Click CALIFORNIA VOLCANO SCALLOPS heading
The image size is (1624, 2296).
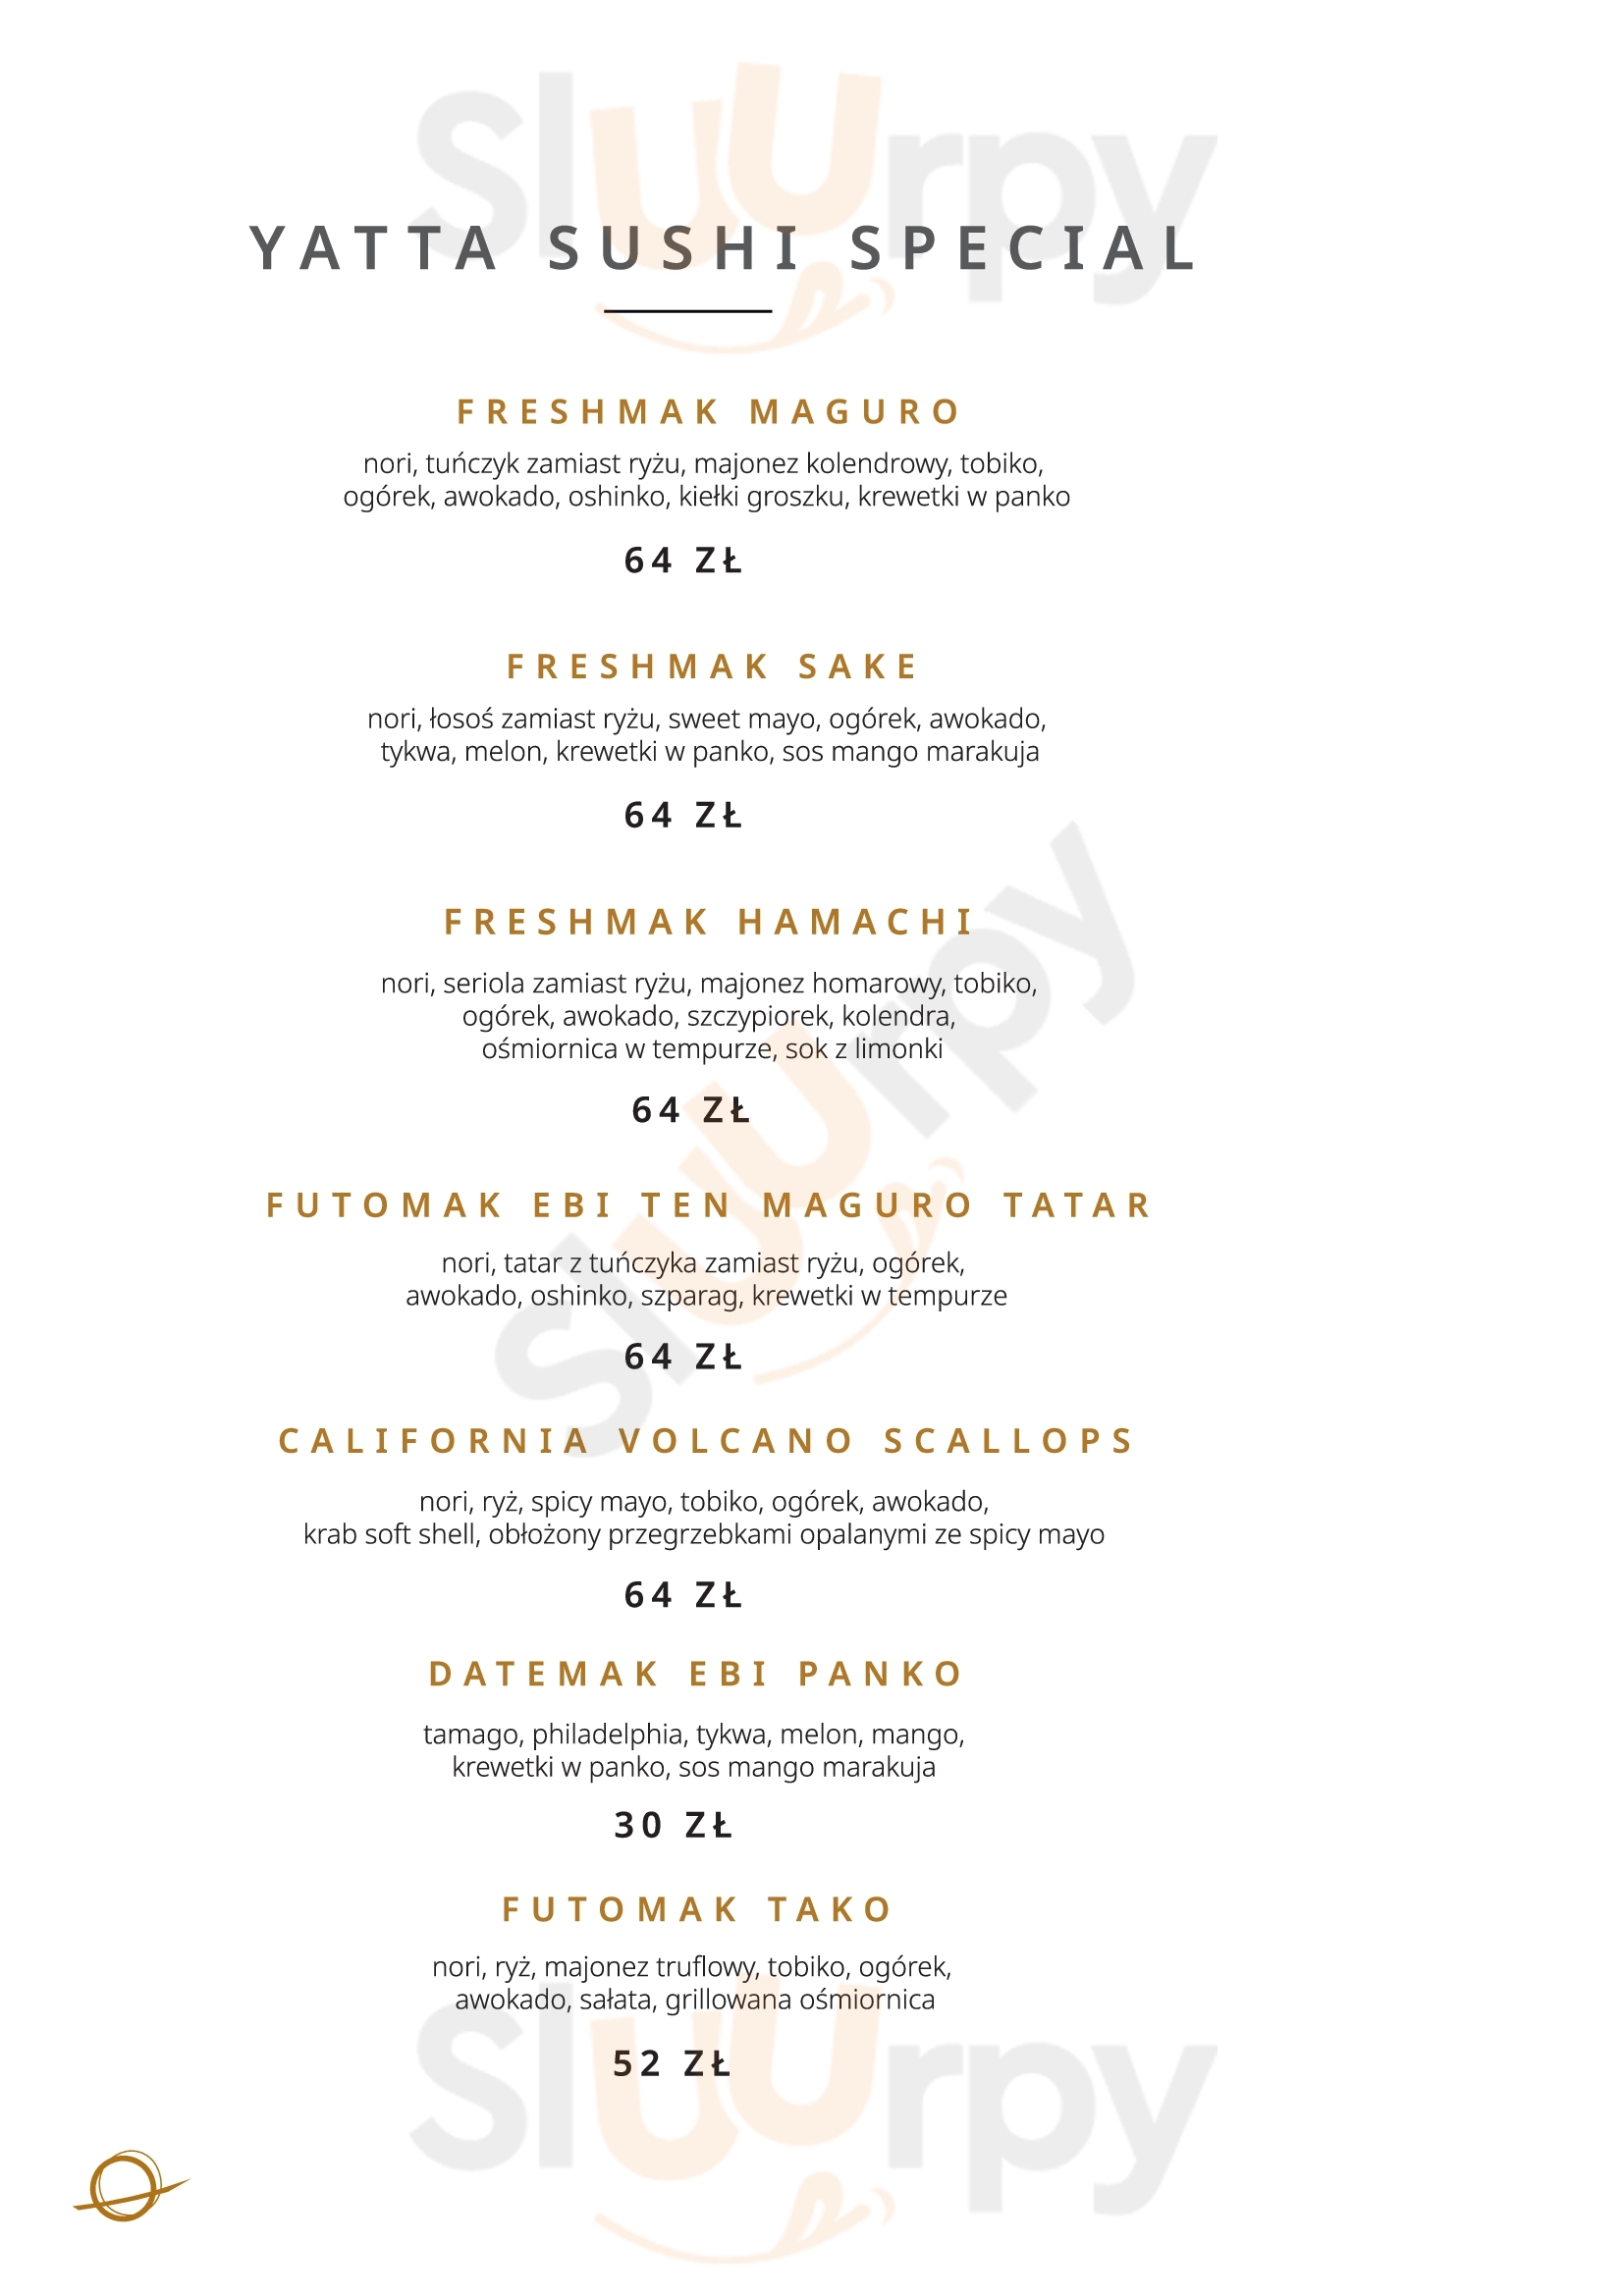[706, 1441]
